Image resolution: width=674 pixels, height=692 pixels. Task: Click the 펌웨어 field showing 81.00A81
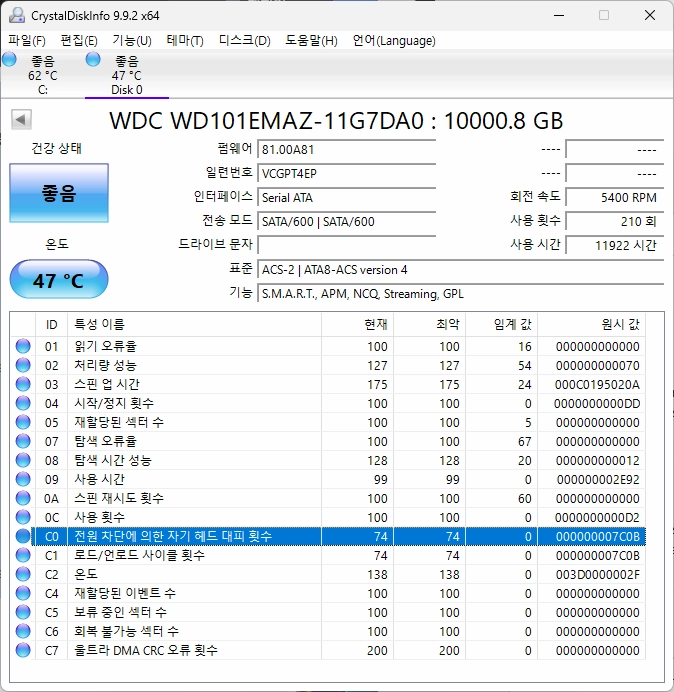pyautogui.click(x=346, y=150)
